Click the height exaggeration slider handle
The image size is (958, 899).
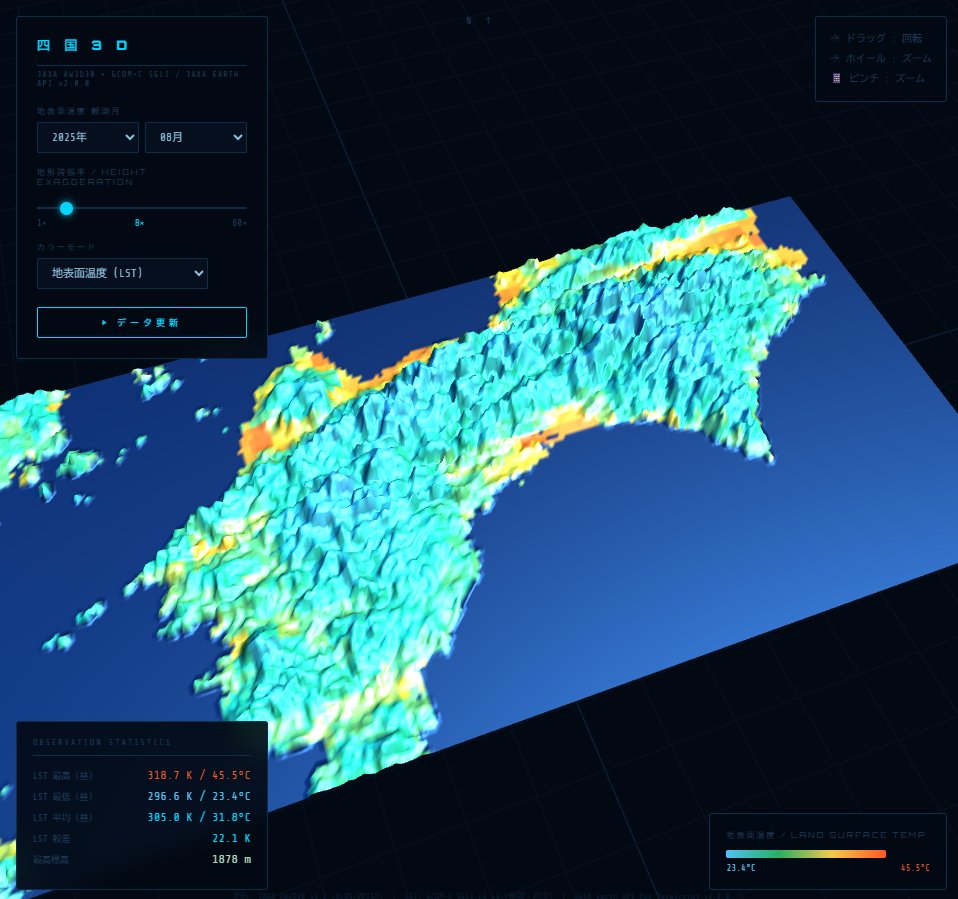(x=66, y=208)
